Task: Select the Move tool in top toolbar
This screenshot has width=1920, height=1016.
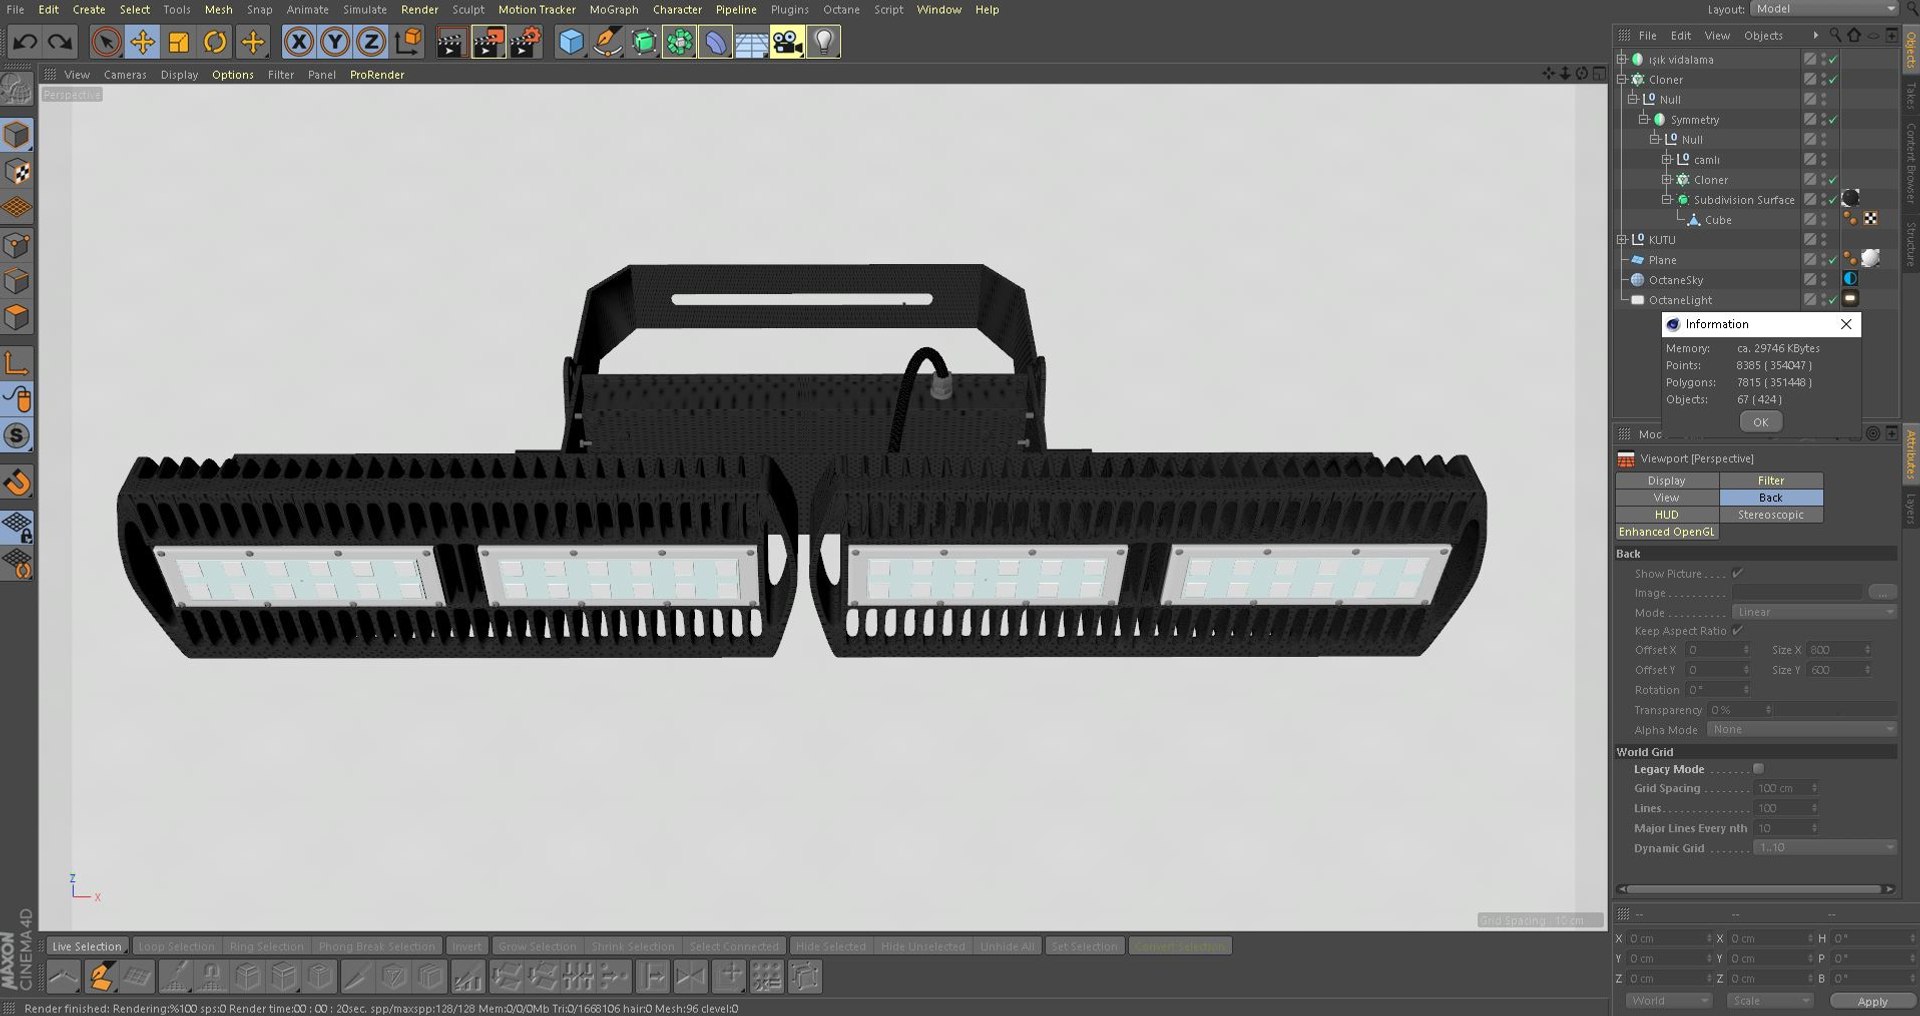Action: [143, 42]
